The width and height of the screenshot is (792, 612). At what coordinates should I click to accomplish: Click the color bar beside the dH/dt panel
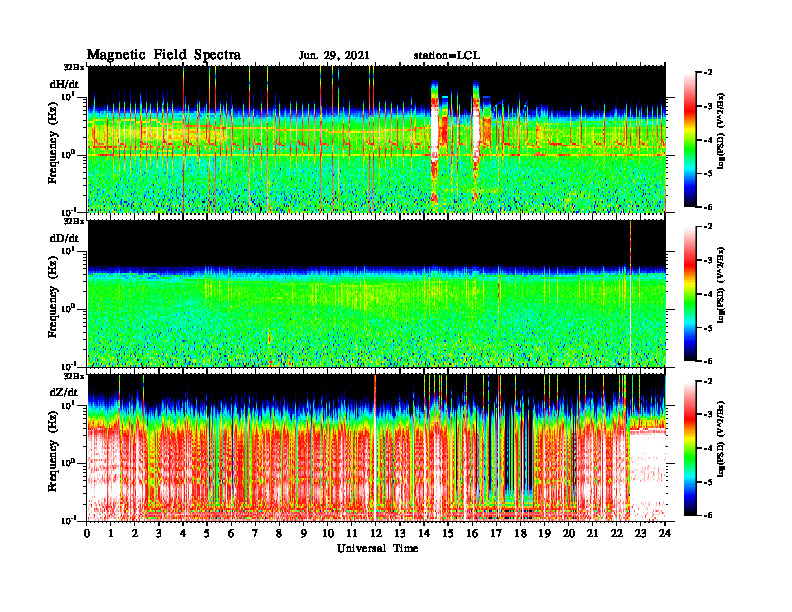(x=690, y=140)
